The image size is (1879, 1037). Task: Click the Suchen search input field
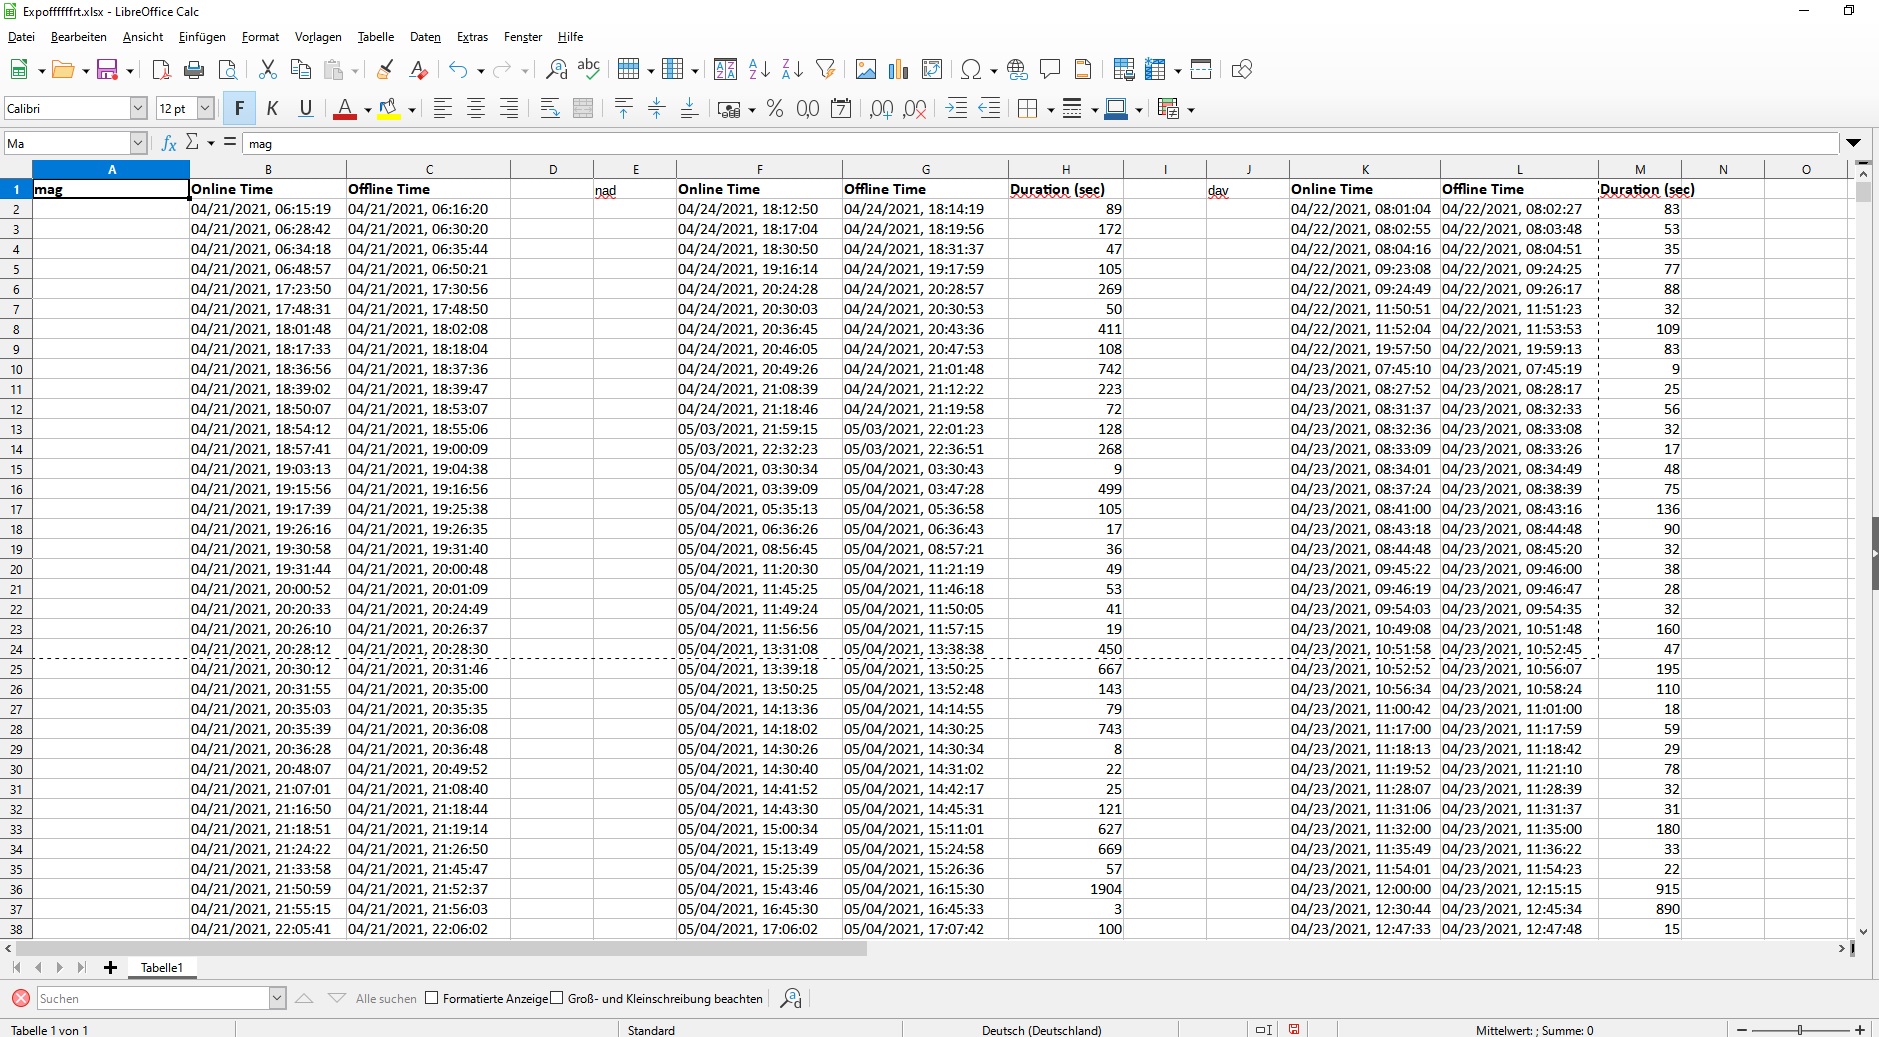point(153,998)
